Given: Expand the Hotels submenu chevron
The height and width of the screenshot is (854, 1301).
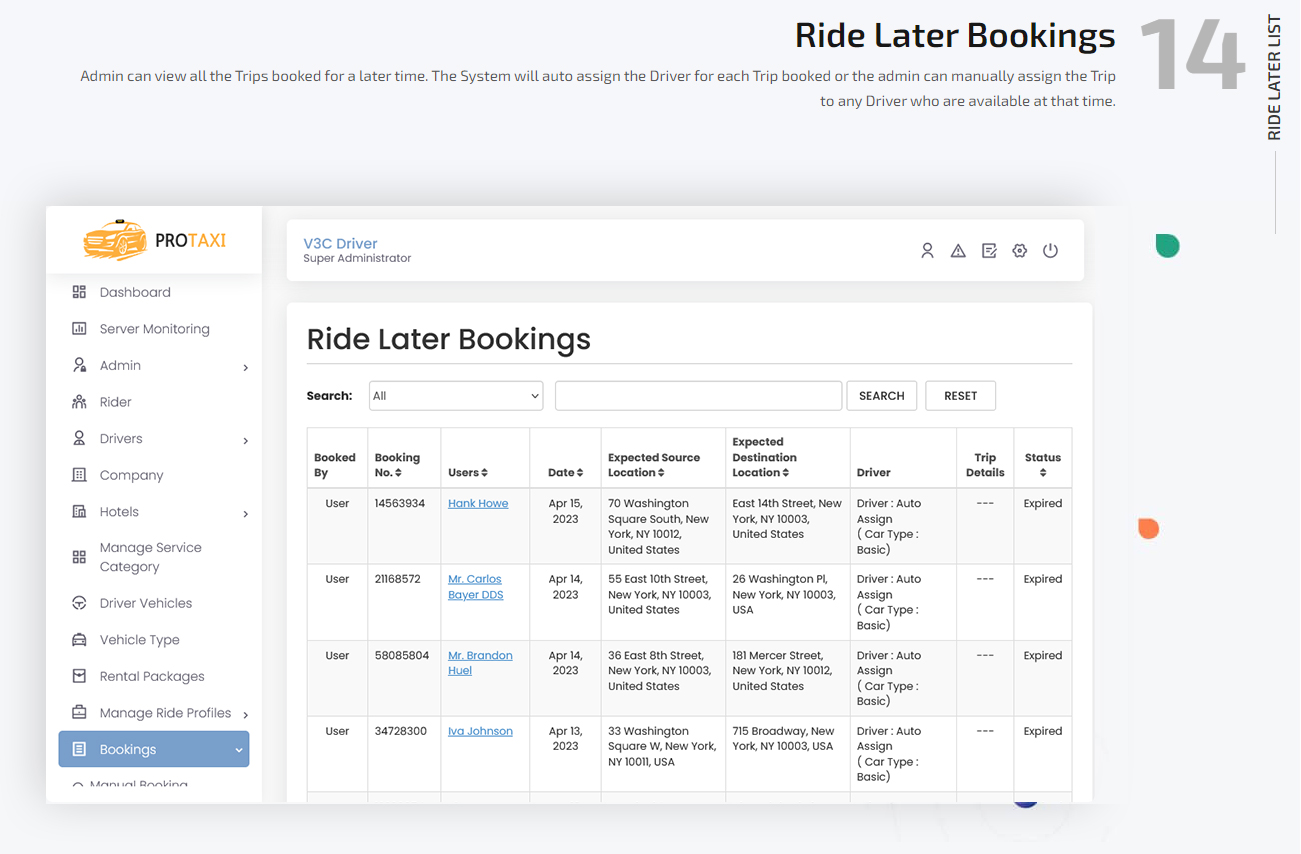Looking at the screenshot, I should pos(246,514).
